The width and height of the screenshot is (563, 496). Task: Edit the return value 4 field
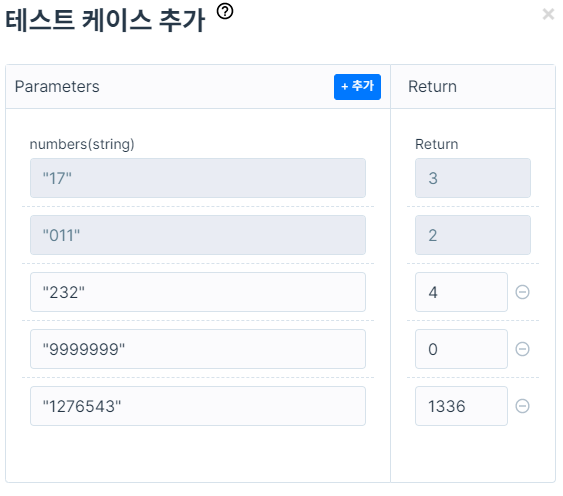point(461,292)
